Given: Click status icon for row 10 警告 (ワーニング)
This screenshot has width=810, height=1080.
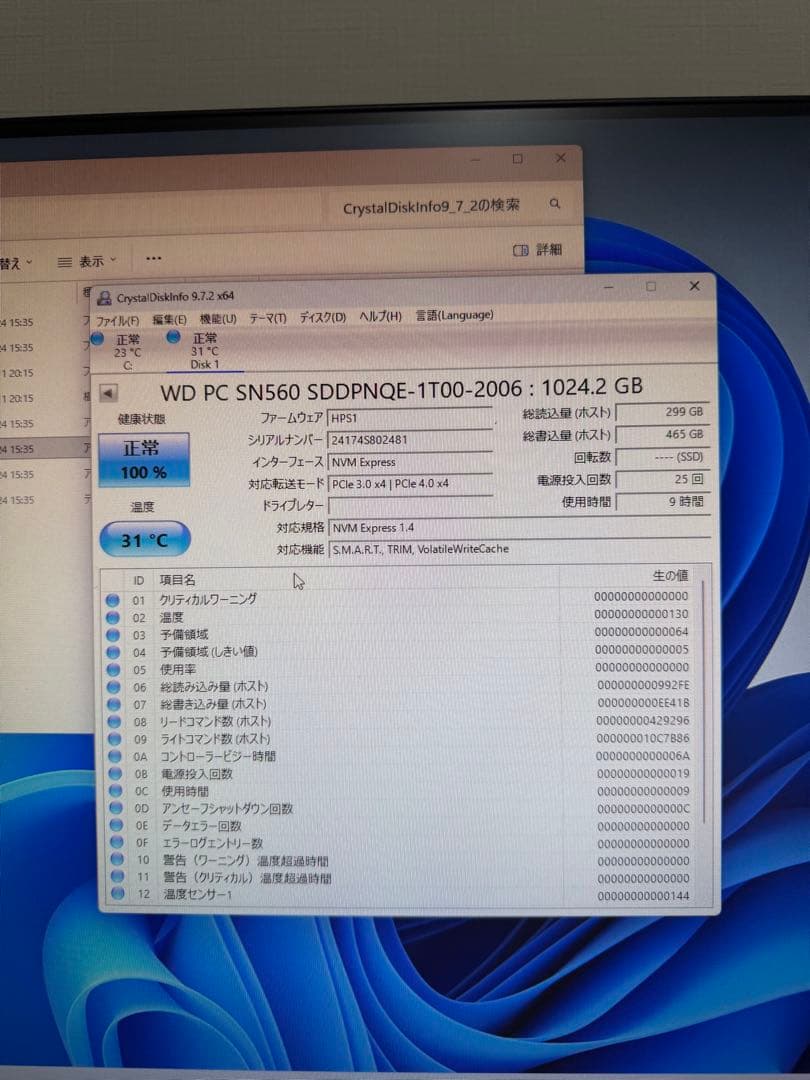Looking at the screenshot, I should pos(117,860).
